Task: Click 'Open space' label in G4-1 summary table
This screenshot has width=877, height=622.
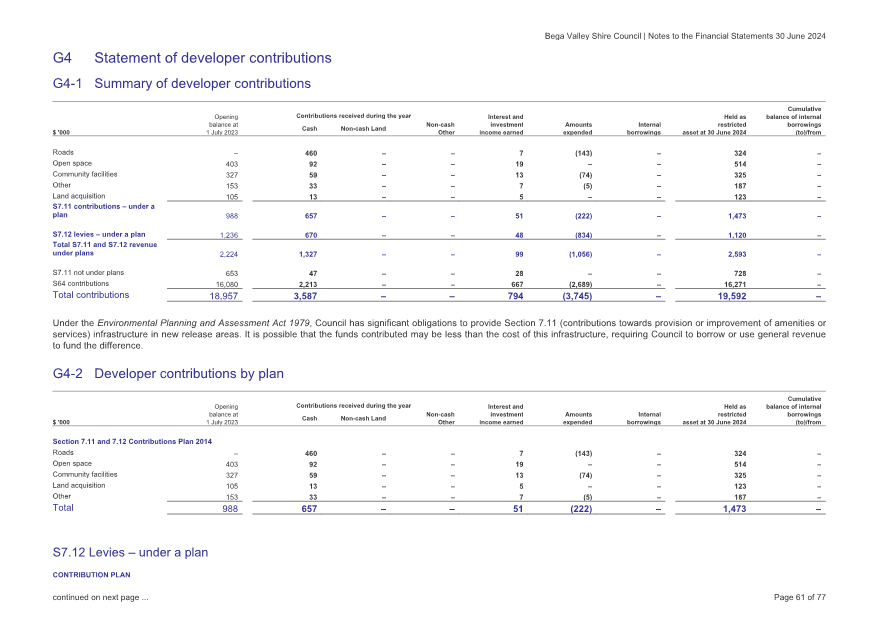Action: pos(72,163)
